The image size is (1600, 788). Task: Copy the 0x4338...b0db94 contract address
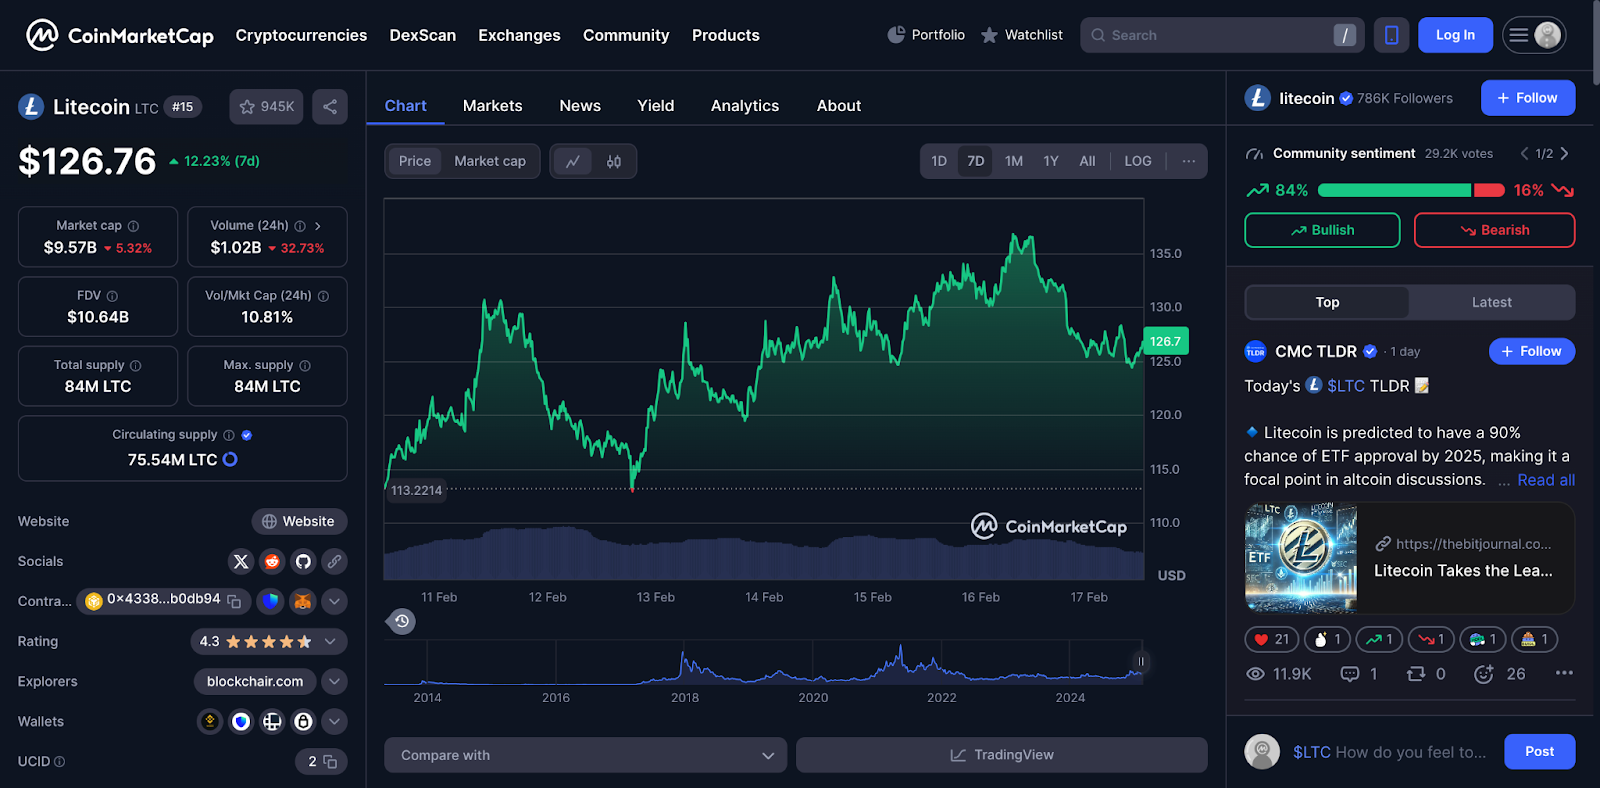[x=234, y=601]
